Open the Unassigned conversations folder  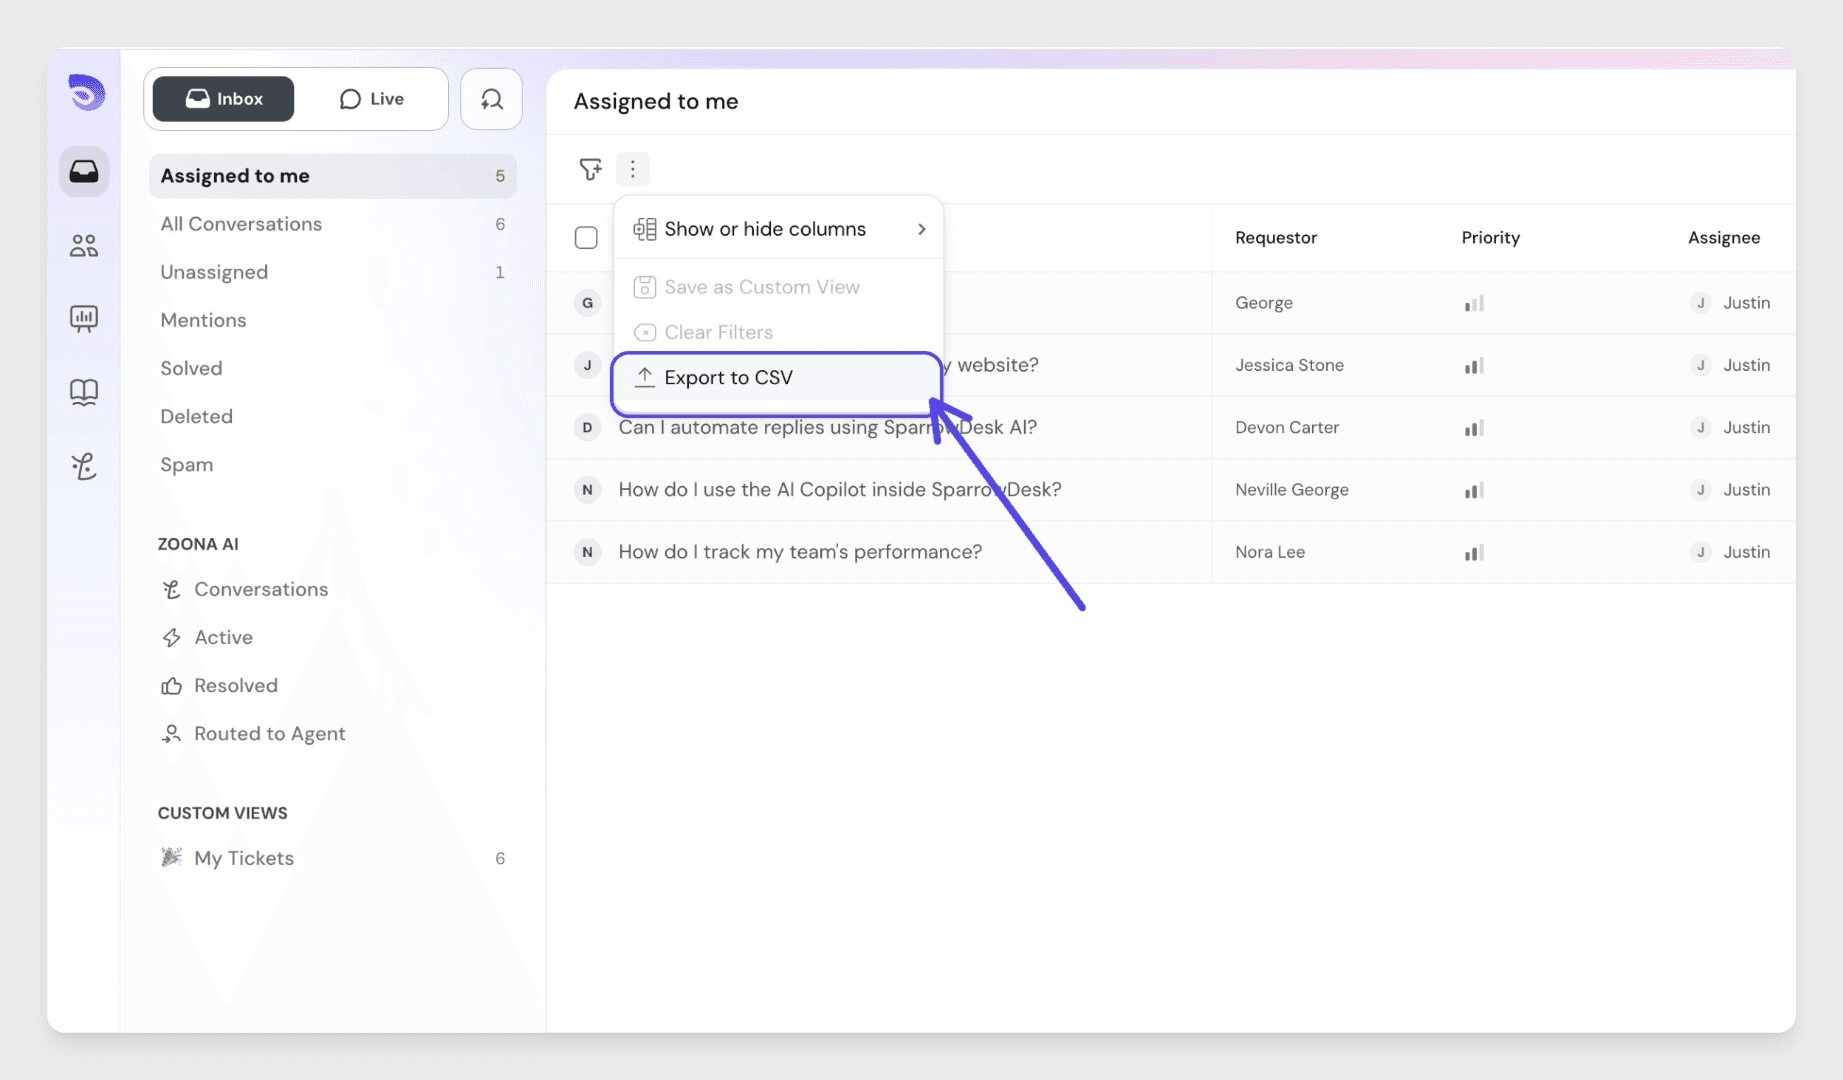pos(214,272)
